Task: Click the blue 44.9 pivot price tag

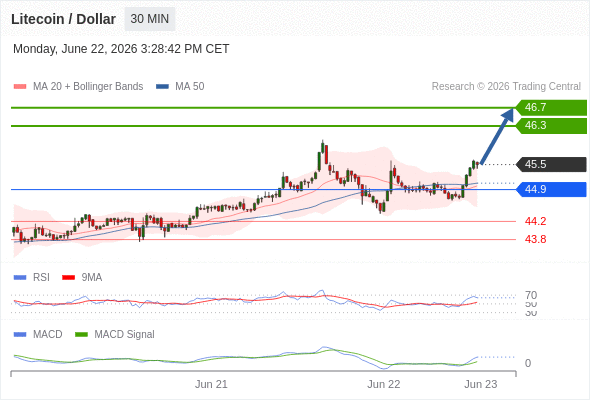Action: point(551,189)
